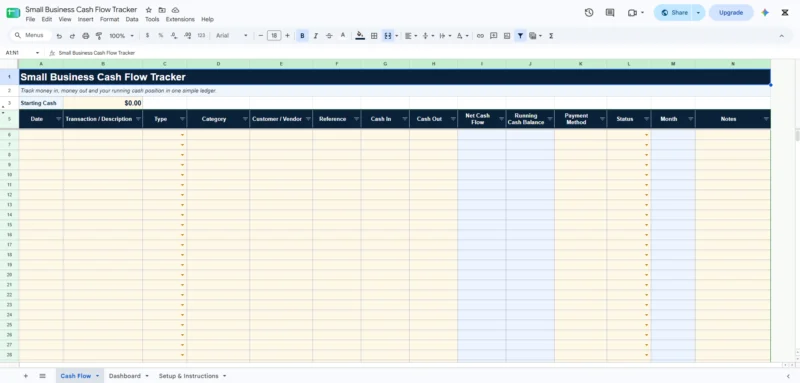Open version history clock icon
The height and width of the screenshot is (383, 800).
pos(589,13)
